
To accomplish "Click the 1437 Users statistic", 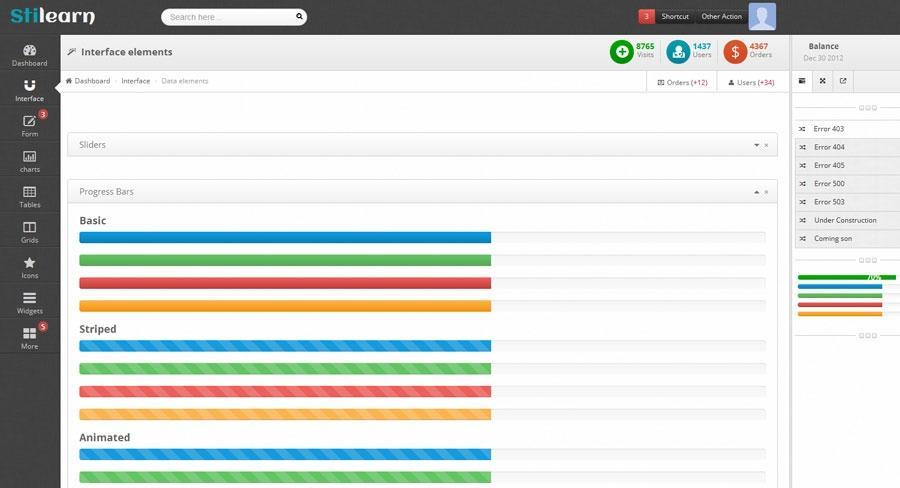I will pyautogui.click(x=702, y=51).
